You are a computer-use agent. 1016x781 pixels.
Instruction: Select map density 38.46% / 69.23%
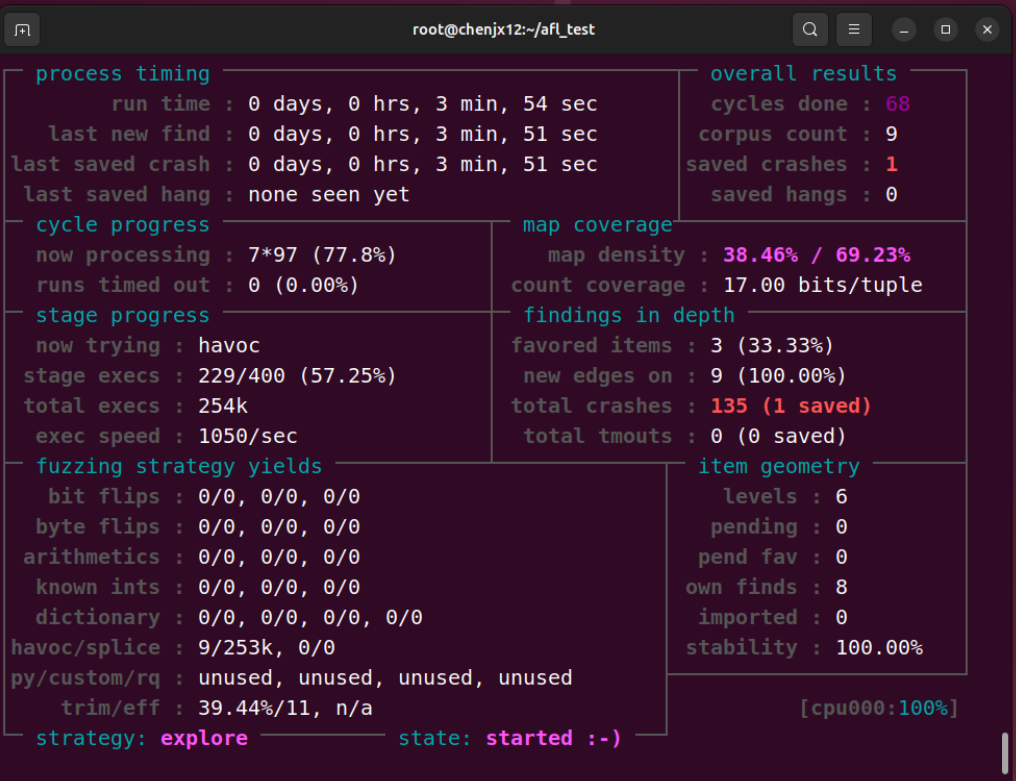coord(816,255)
